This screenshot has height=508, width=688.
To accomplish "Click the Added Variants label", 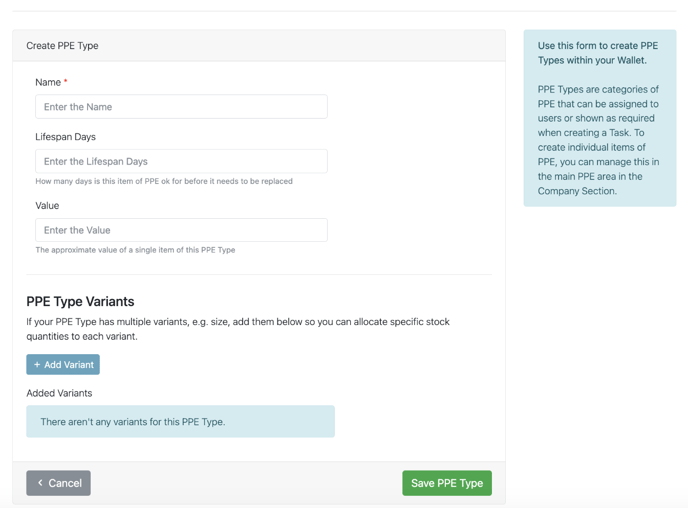I will (59, 393).
